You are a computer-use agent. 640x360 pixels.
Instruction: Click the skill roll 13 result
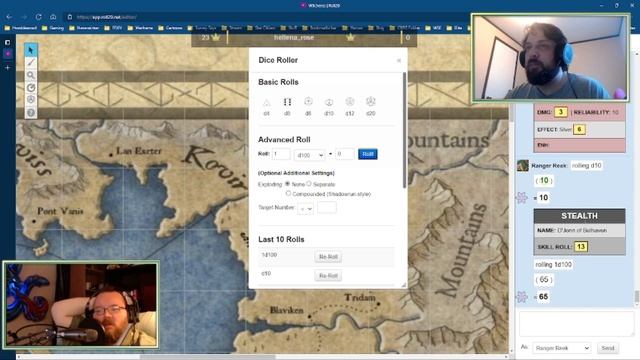coord(580,247)
